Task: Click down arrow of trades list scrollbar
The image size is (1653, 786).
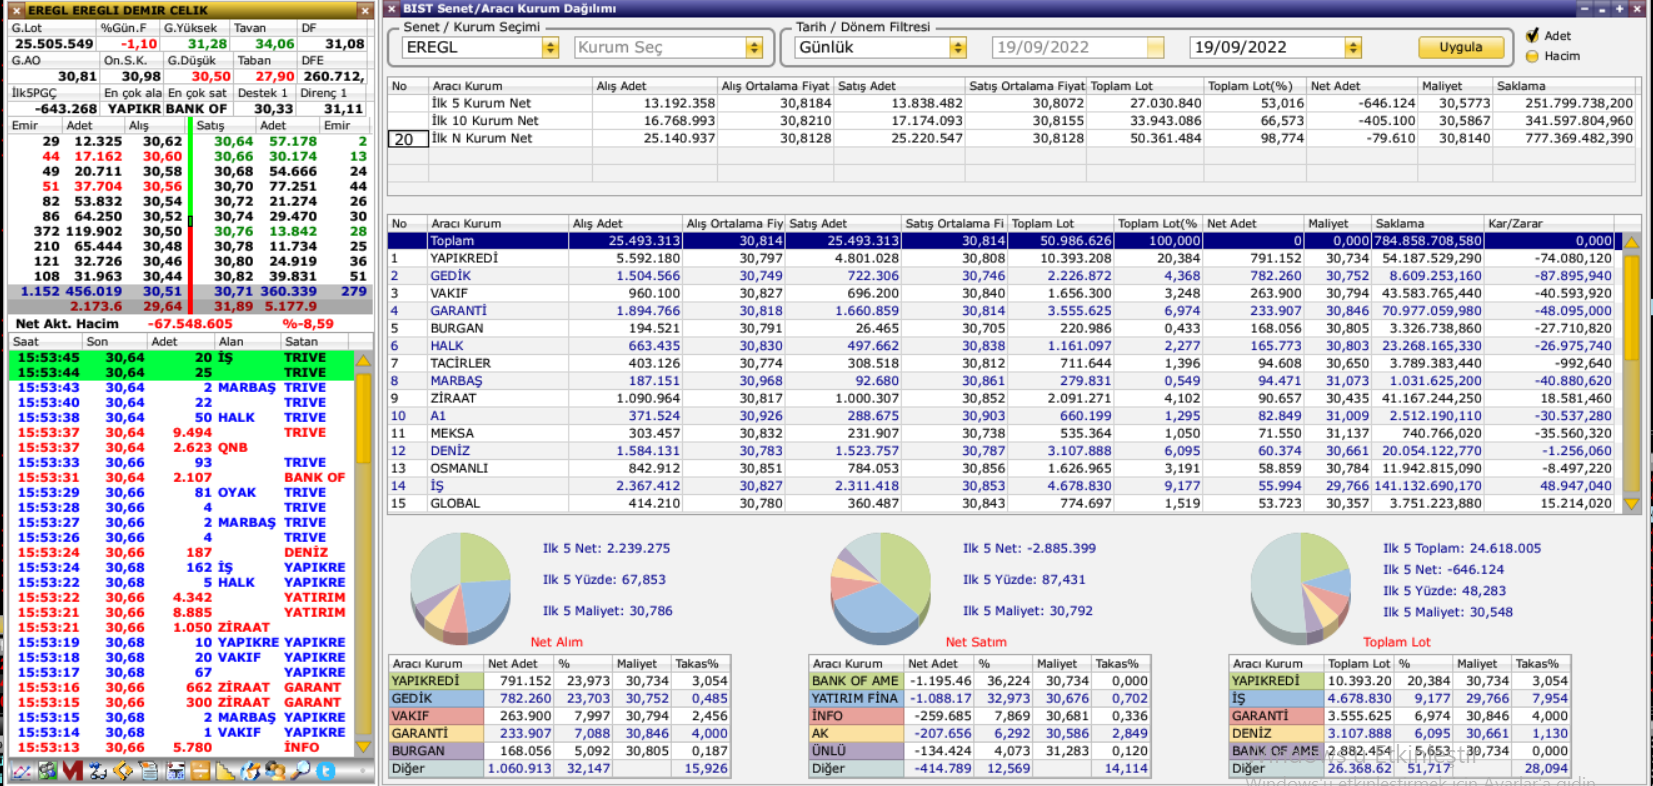Action: (x=364, y=745)
